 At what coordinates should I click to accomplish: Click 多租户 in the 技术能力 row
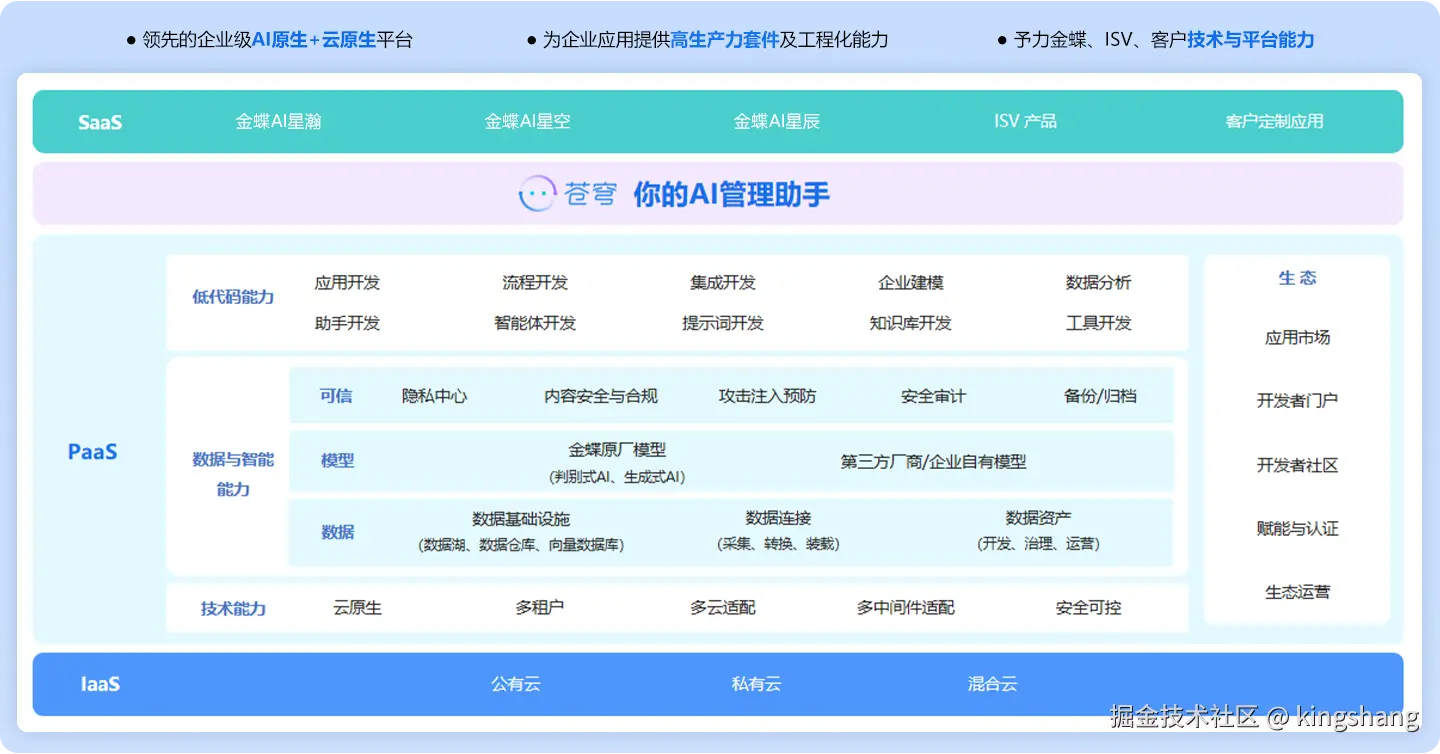(x=539, y=607)
